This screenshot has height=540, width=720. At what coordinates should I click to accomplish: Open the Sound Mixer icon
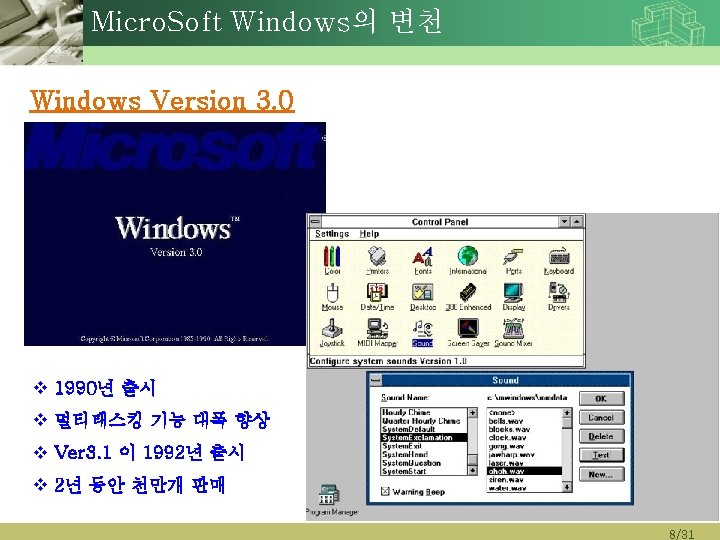point(513,333)
